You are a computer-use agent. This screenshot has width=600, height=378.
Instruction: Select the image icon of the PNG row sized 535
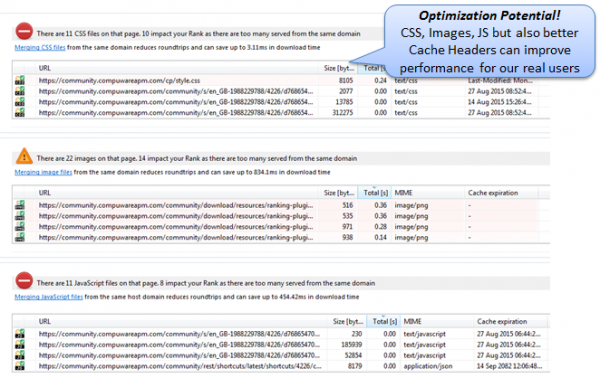pyautogui.click(x=20, y=216)
